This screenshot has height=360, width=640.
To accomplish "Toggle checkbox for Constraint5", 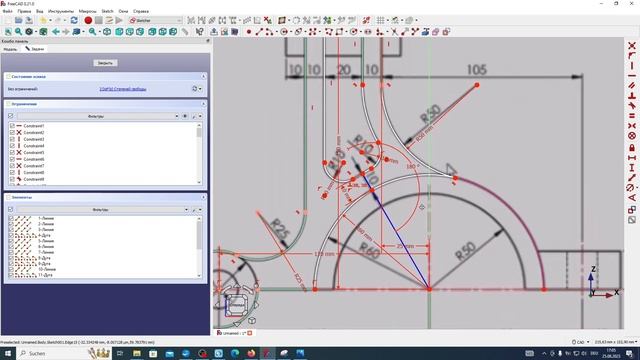I will click(12, 152).
